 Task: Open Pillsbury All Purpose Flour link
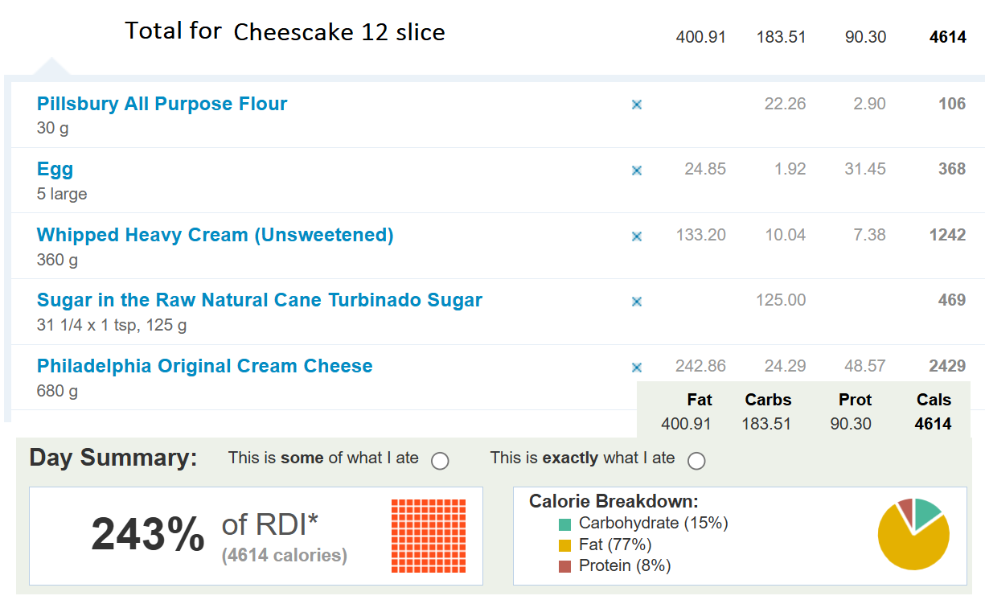[x=161, y=104]
